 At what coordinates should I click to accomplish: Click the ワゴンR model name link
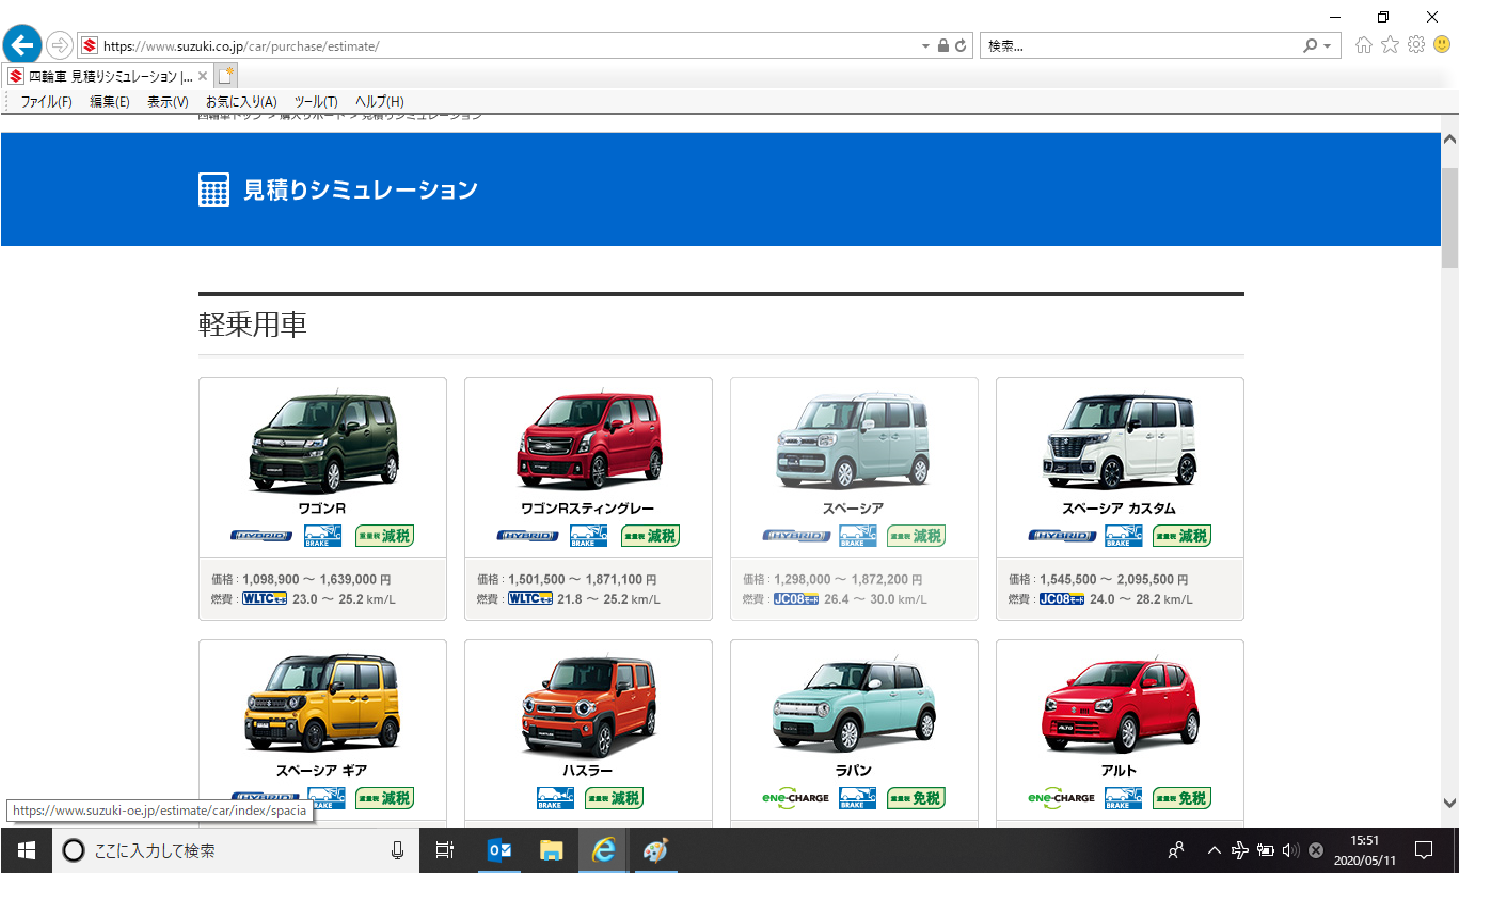point(322,508)
